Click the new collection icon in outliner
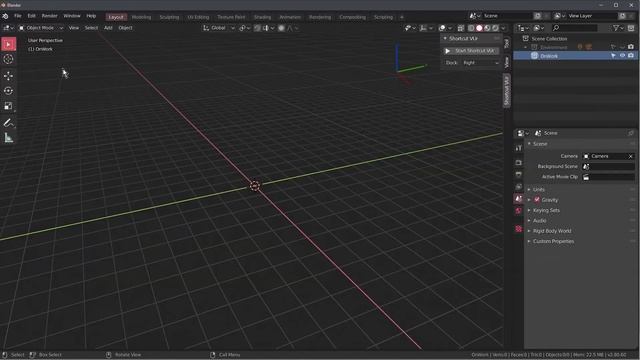The height and width of the screenshot is (360, 640). (x=631, y=28)
